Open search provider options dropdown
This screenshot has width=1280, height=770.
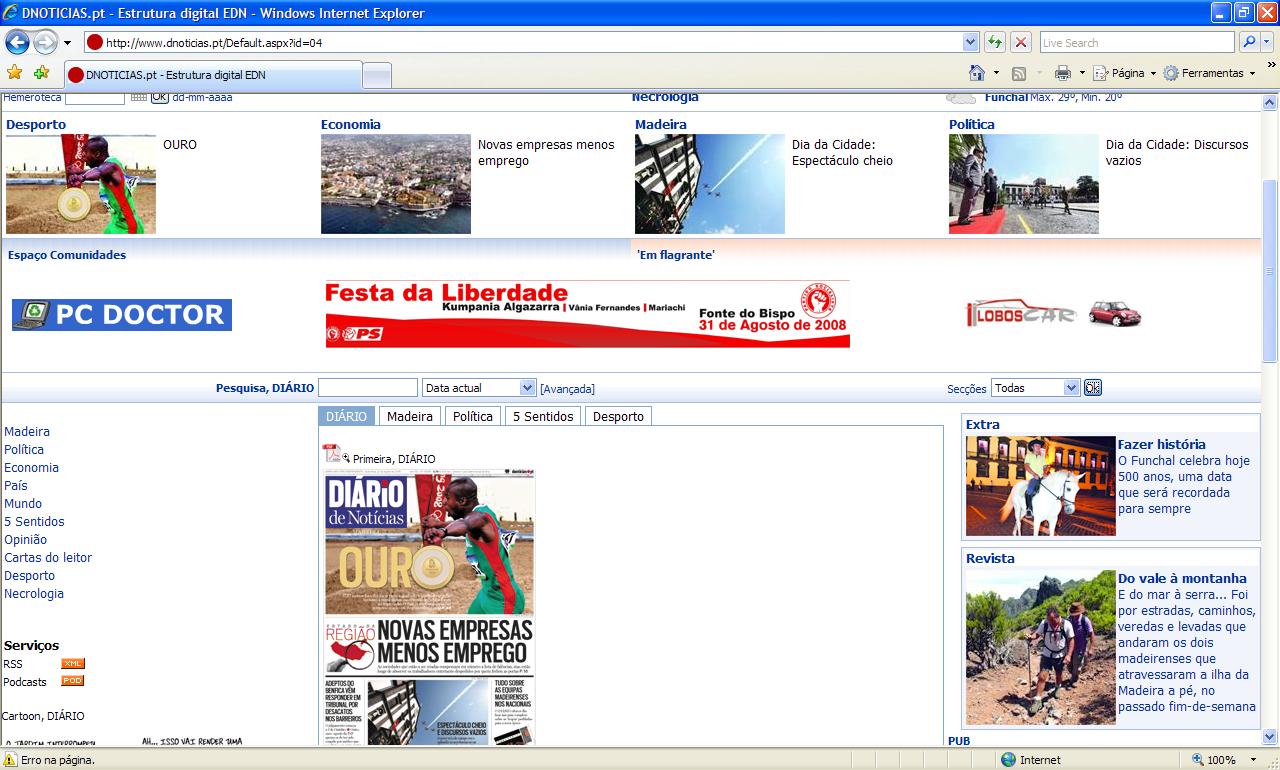1268,43
